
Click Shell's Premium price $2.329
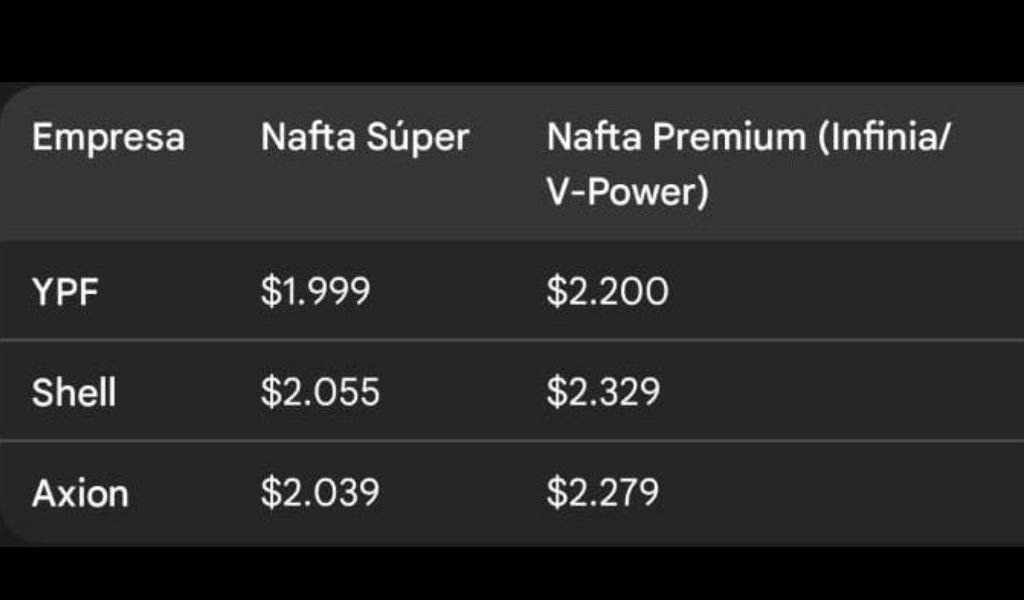603,391
